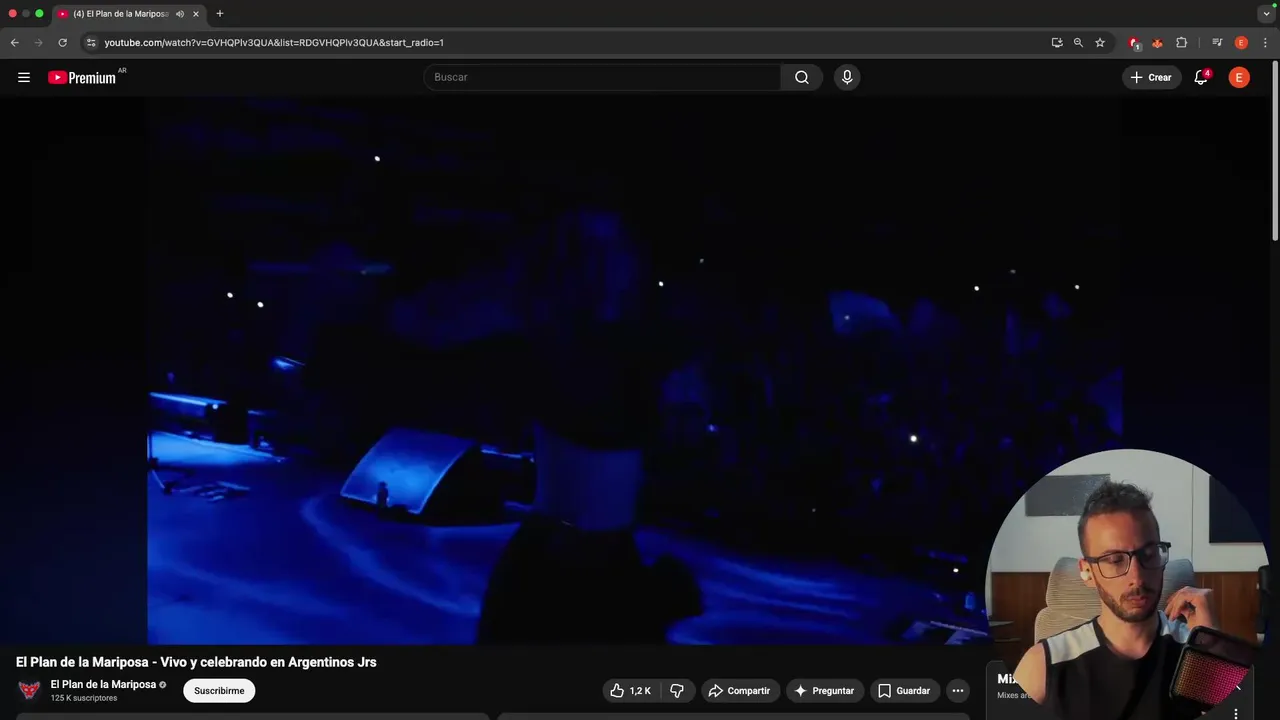Expand tab search dropdown arrow
1280x720 pixels.
1266,14
